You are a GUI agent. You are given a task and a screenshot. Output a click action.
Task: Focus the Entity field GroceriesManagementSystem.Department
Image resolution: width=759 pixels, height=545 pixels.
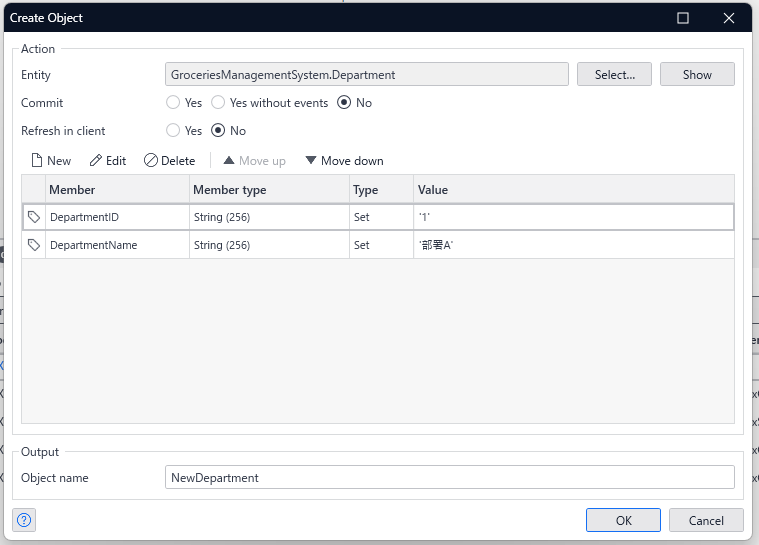click(x=367, y=75)
